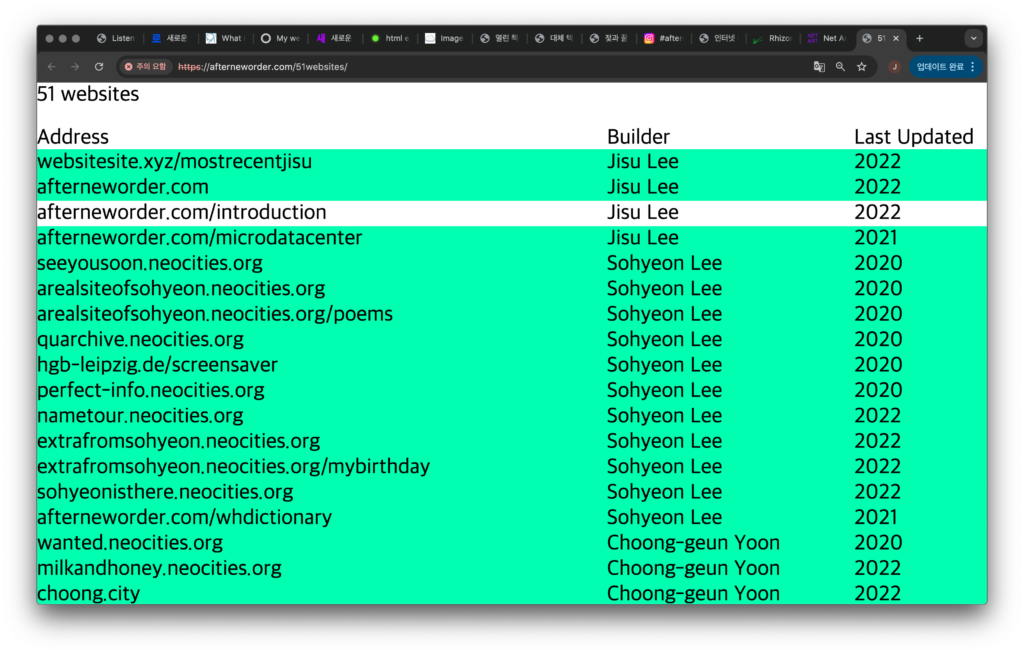The image size is (1024, 653).
Task: Open the J profile avatar
Action: [894, 67]
